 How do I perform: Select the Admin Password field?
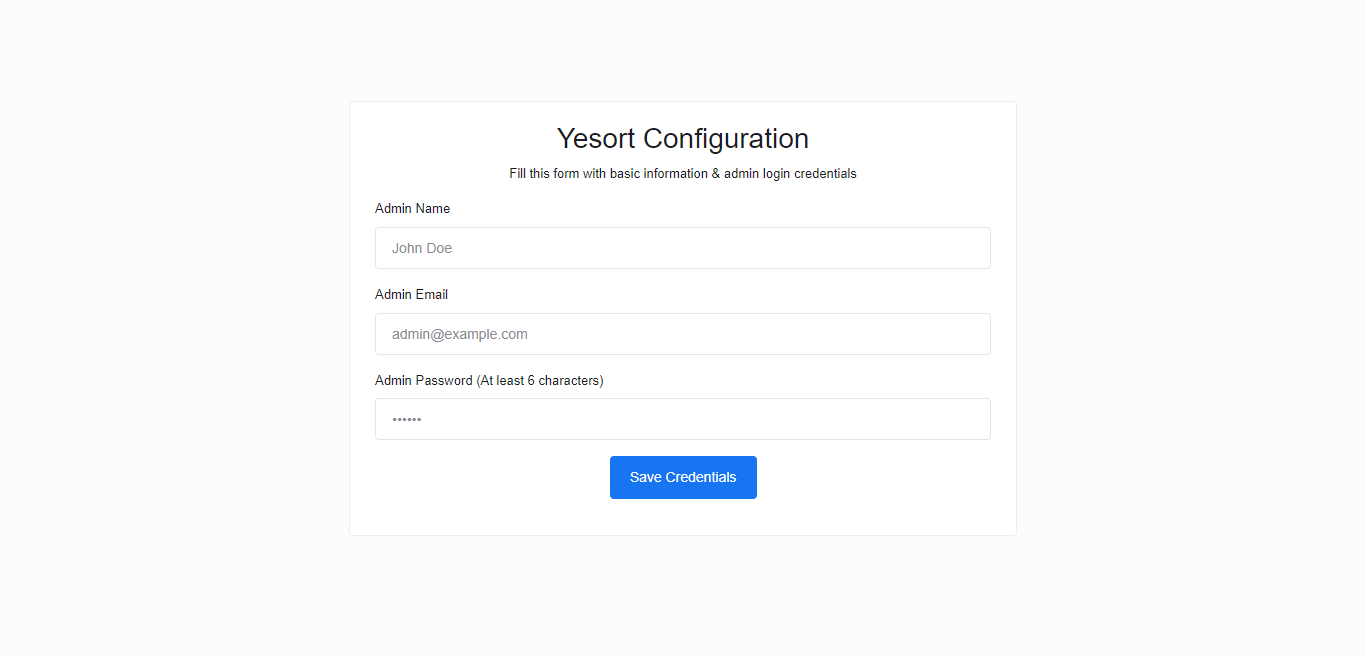point(682,419)
